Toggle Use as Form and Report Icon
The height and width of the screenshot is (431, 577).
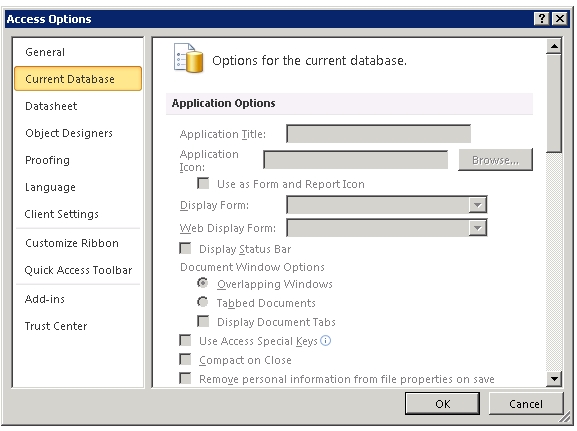click(x=203, y=183)
